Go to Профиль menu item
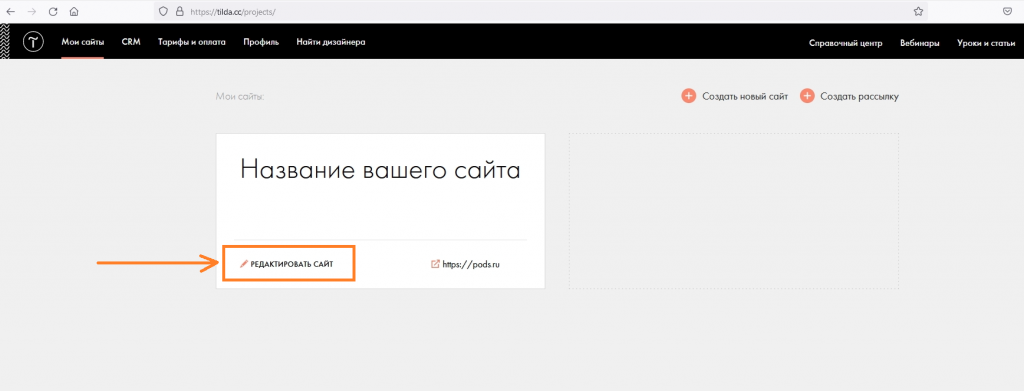The height and width of the screenshot is (391, 1024). (x=261, y=42)
